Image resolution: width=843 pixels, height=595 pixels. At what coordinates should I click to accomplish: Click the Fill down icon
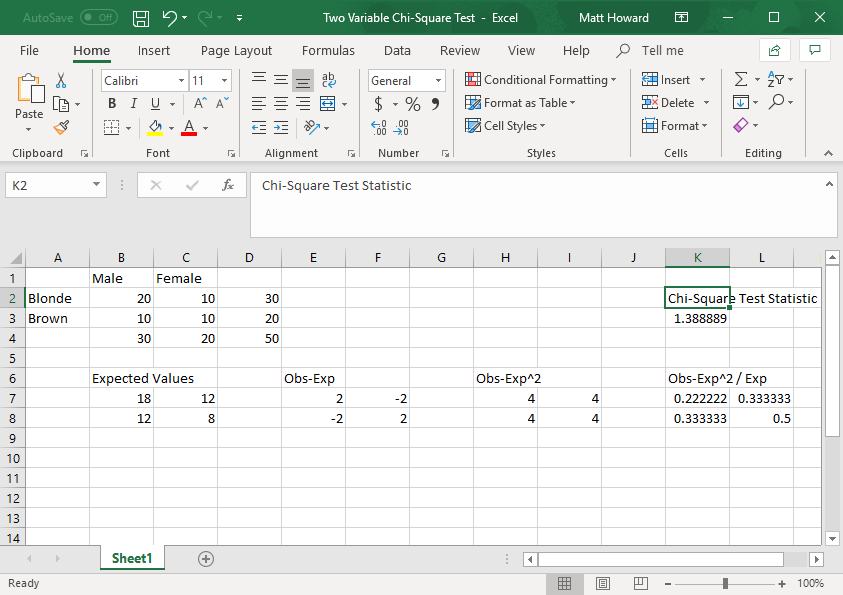tap(740, 102)
